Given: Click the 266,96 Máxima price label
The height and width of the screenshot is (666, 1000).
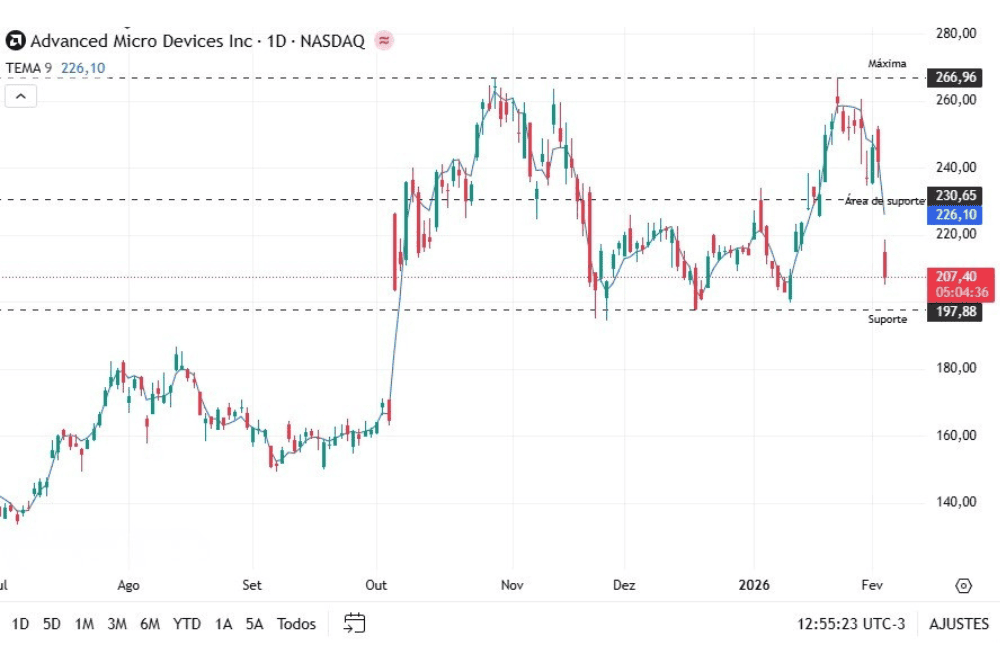Looking at the screenshot, I should pos(955,77).
